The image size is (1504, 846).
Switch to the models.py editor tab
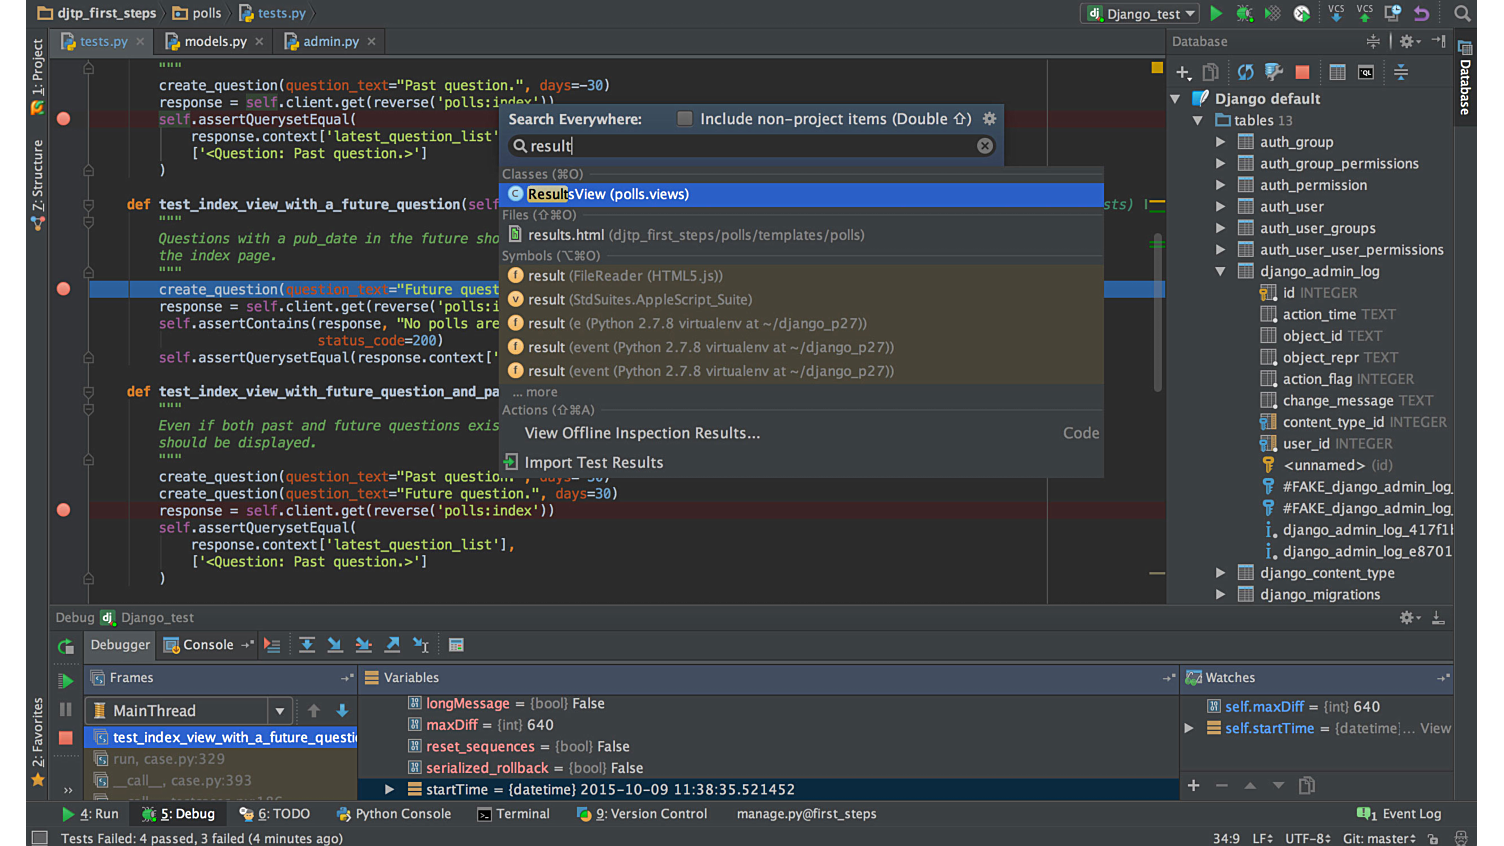pyautogui.click(x=215, y=41)
